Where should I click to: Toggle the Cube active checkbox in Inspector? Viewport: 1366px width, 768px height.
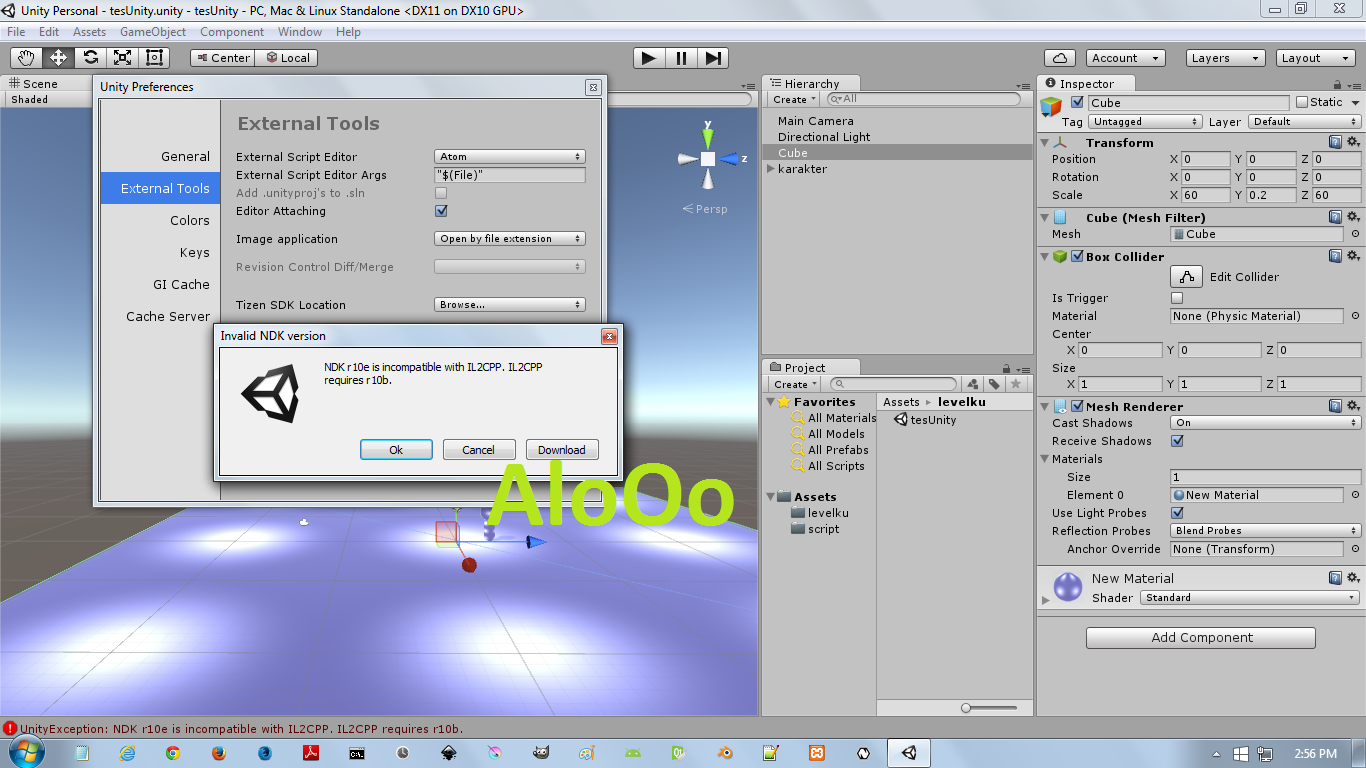point(1077,102)
